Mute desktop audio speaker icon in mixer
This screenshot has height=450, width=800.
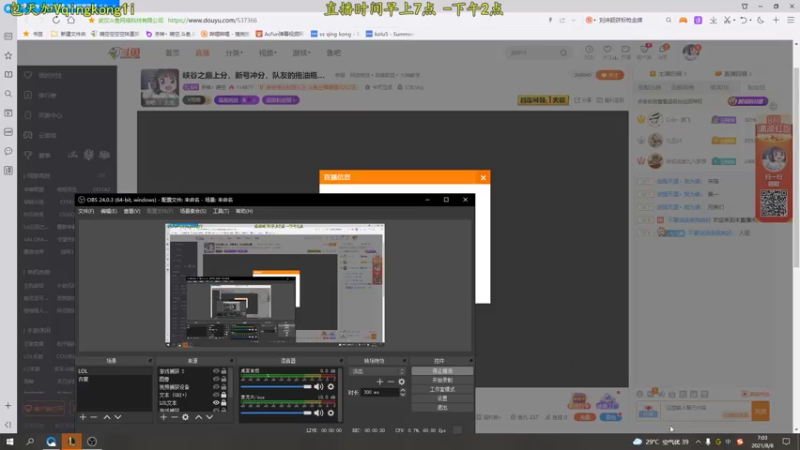pos(319,387)
